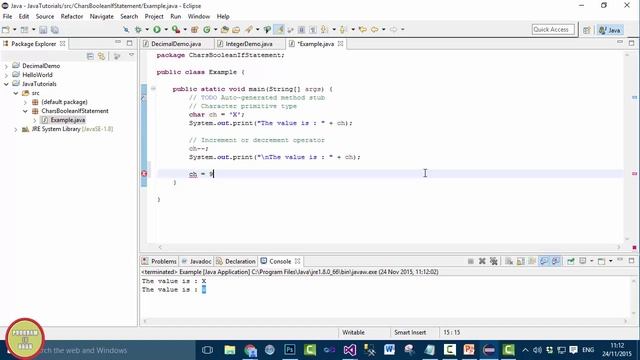Click the Open Perspective icon

[587, 30]
